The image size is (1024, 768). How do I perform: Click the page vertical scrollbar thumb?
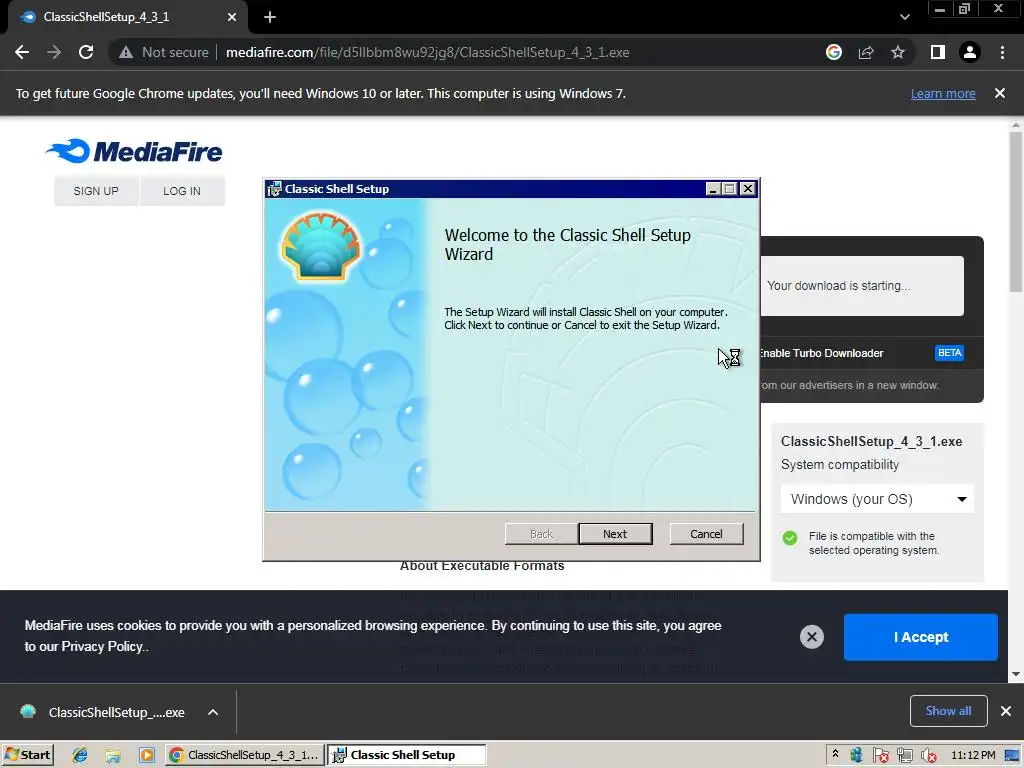(1016, 211)
